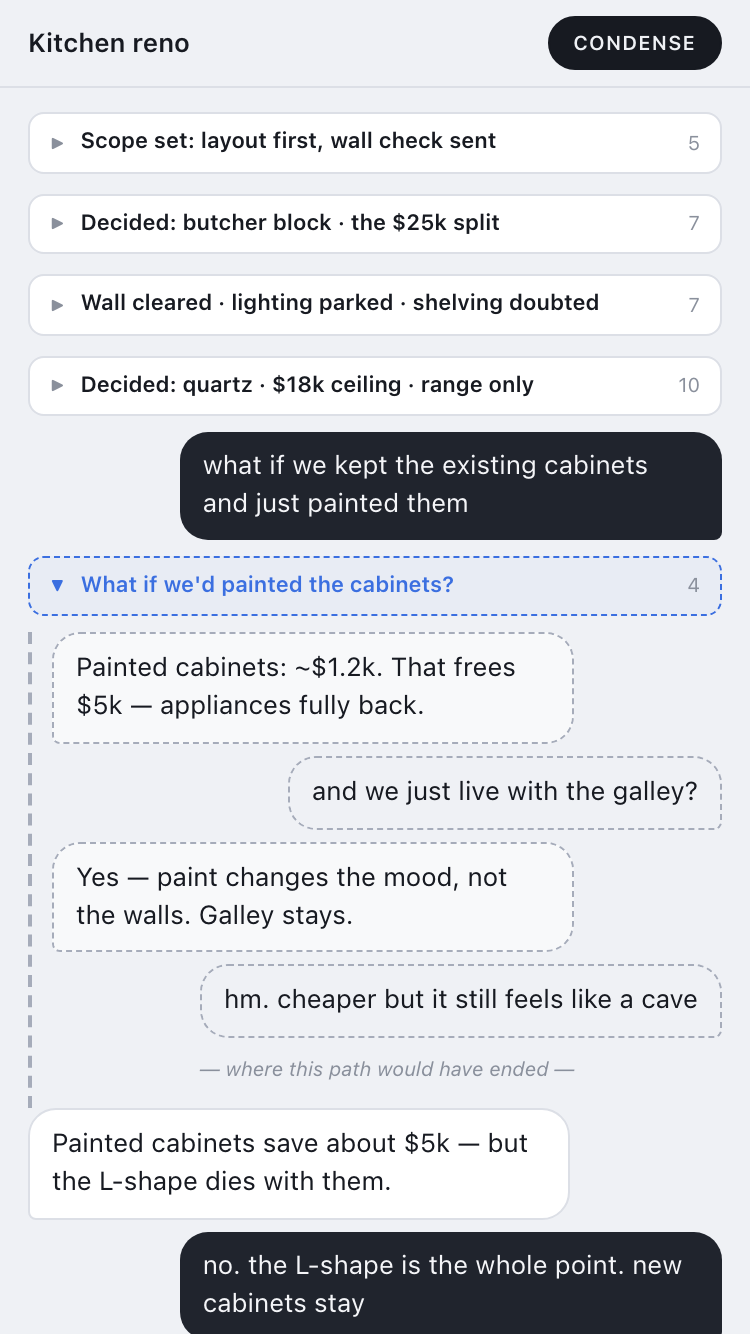Screen dimensions: 750x1334
Task: Select the "what if we kept the existing cabinets" message
Action: (451, 486)
